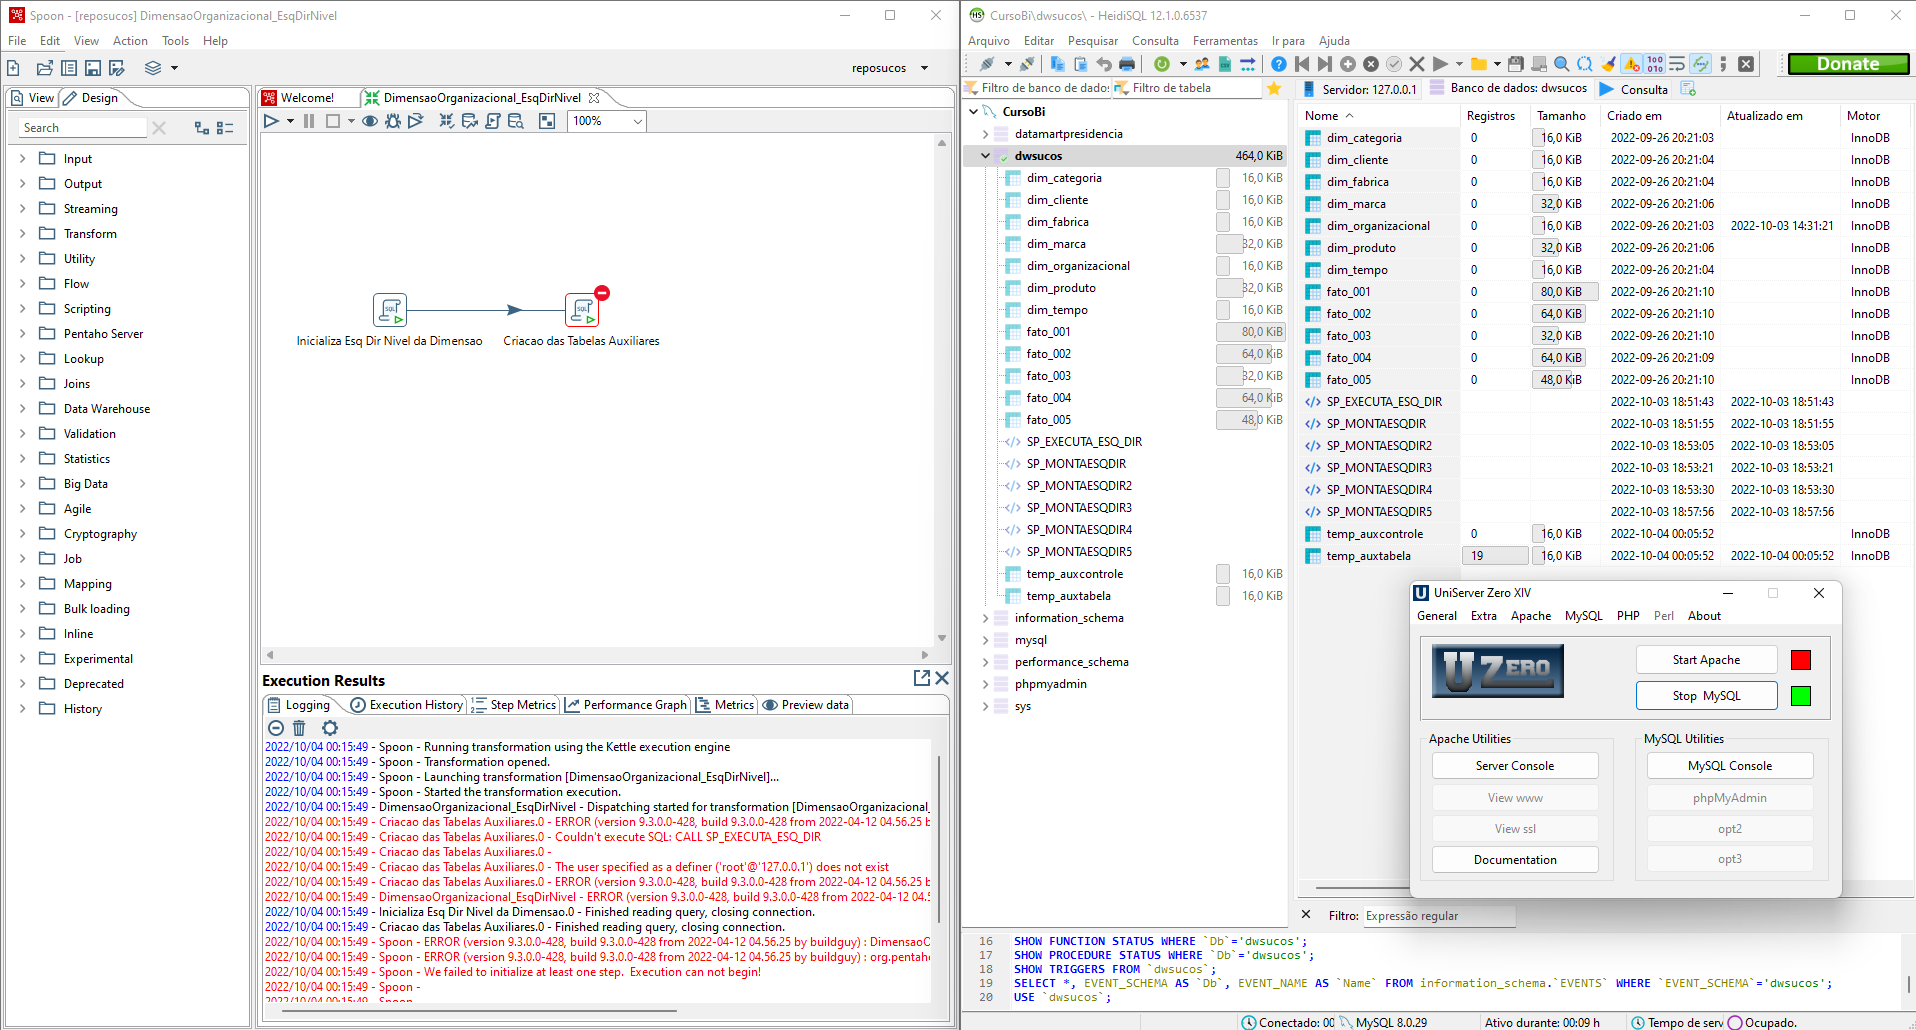Image resolution: width=1916 pixels, height=1030 pixels.
Task: Click the red Apache status indicator
Action: (1801, 660)
